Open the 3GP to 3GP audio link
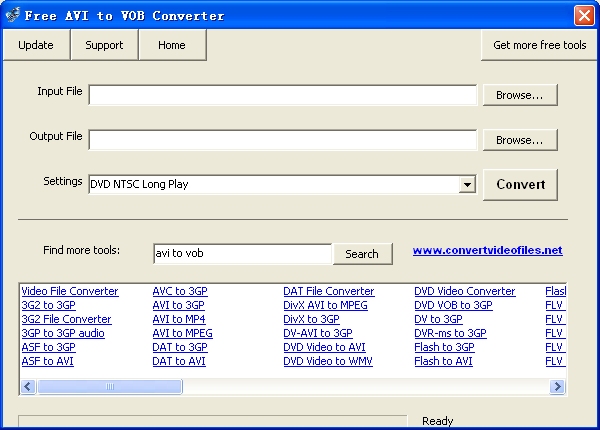 [x=63, y=333]
